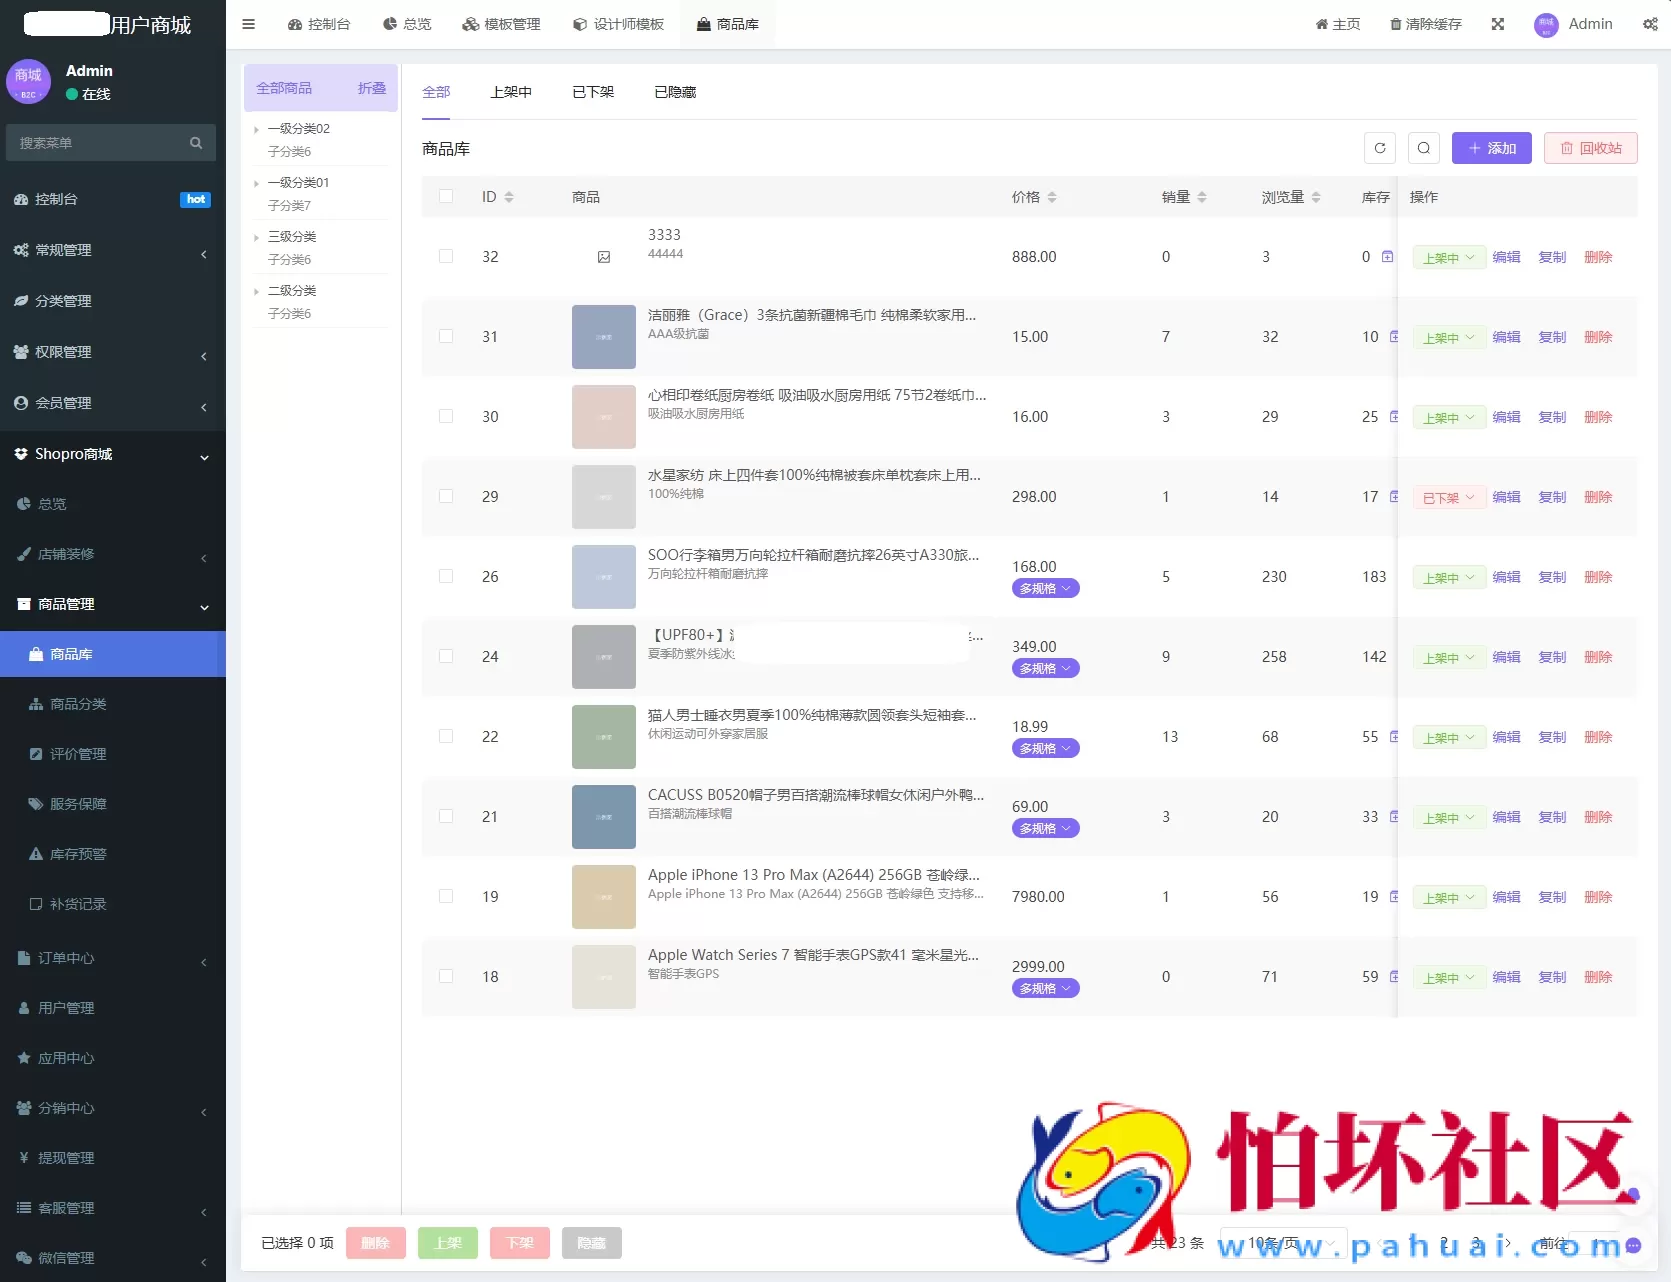The height and width of the screenshot is (1282, 1671).
Task: Toggle fullscreen with the expand icon
Action: (x=1497, y=24)
